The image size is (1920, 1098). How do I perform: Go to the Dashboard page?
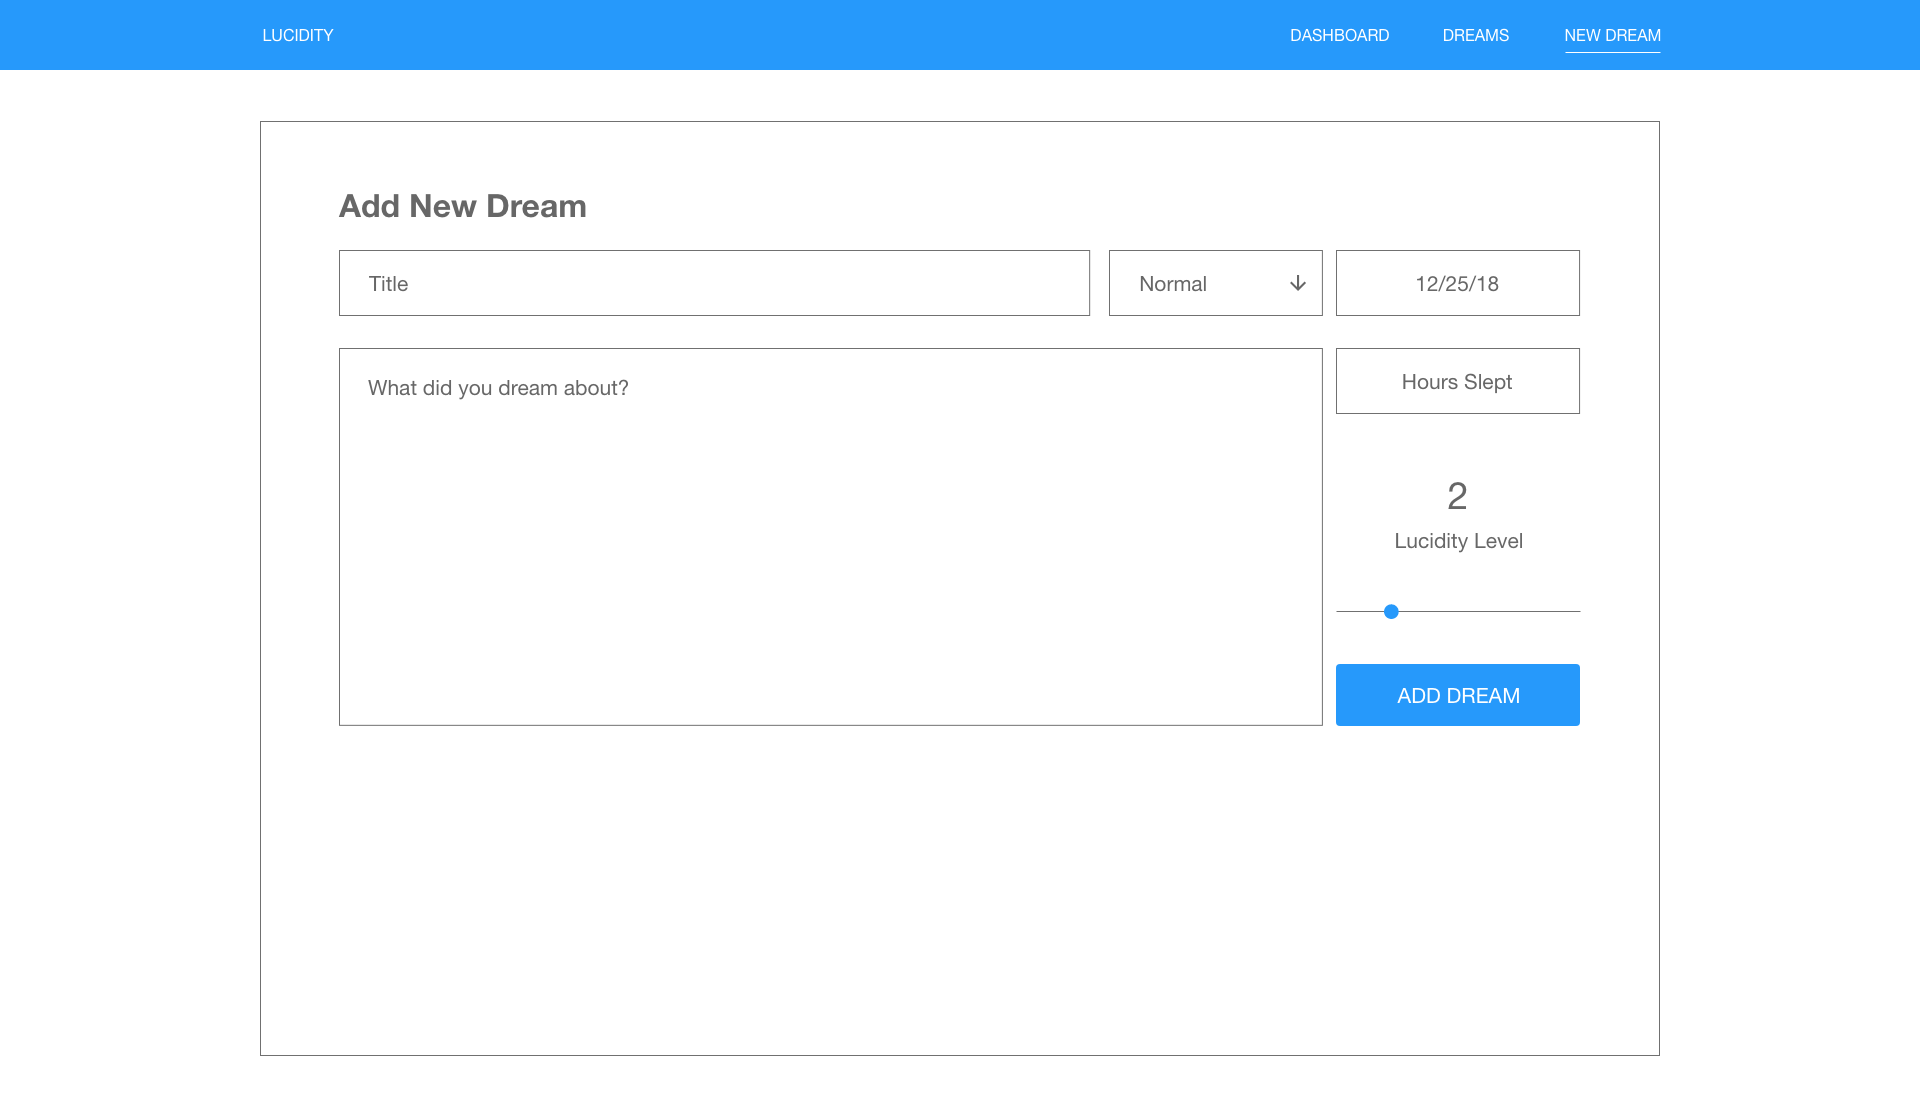(1339, 35)
